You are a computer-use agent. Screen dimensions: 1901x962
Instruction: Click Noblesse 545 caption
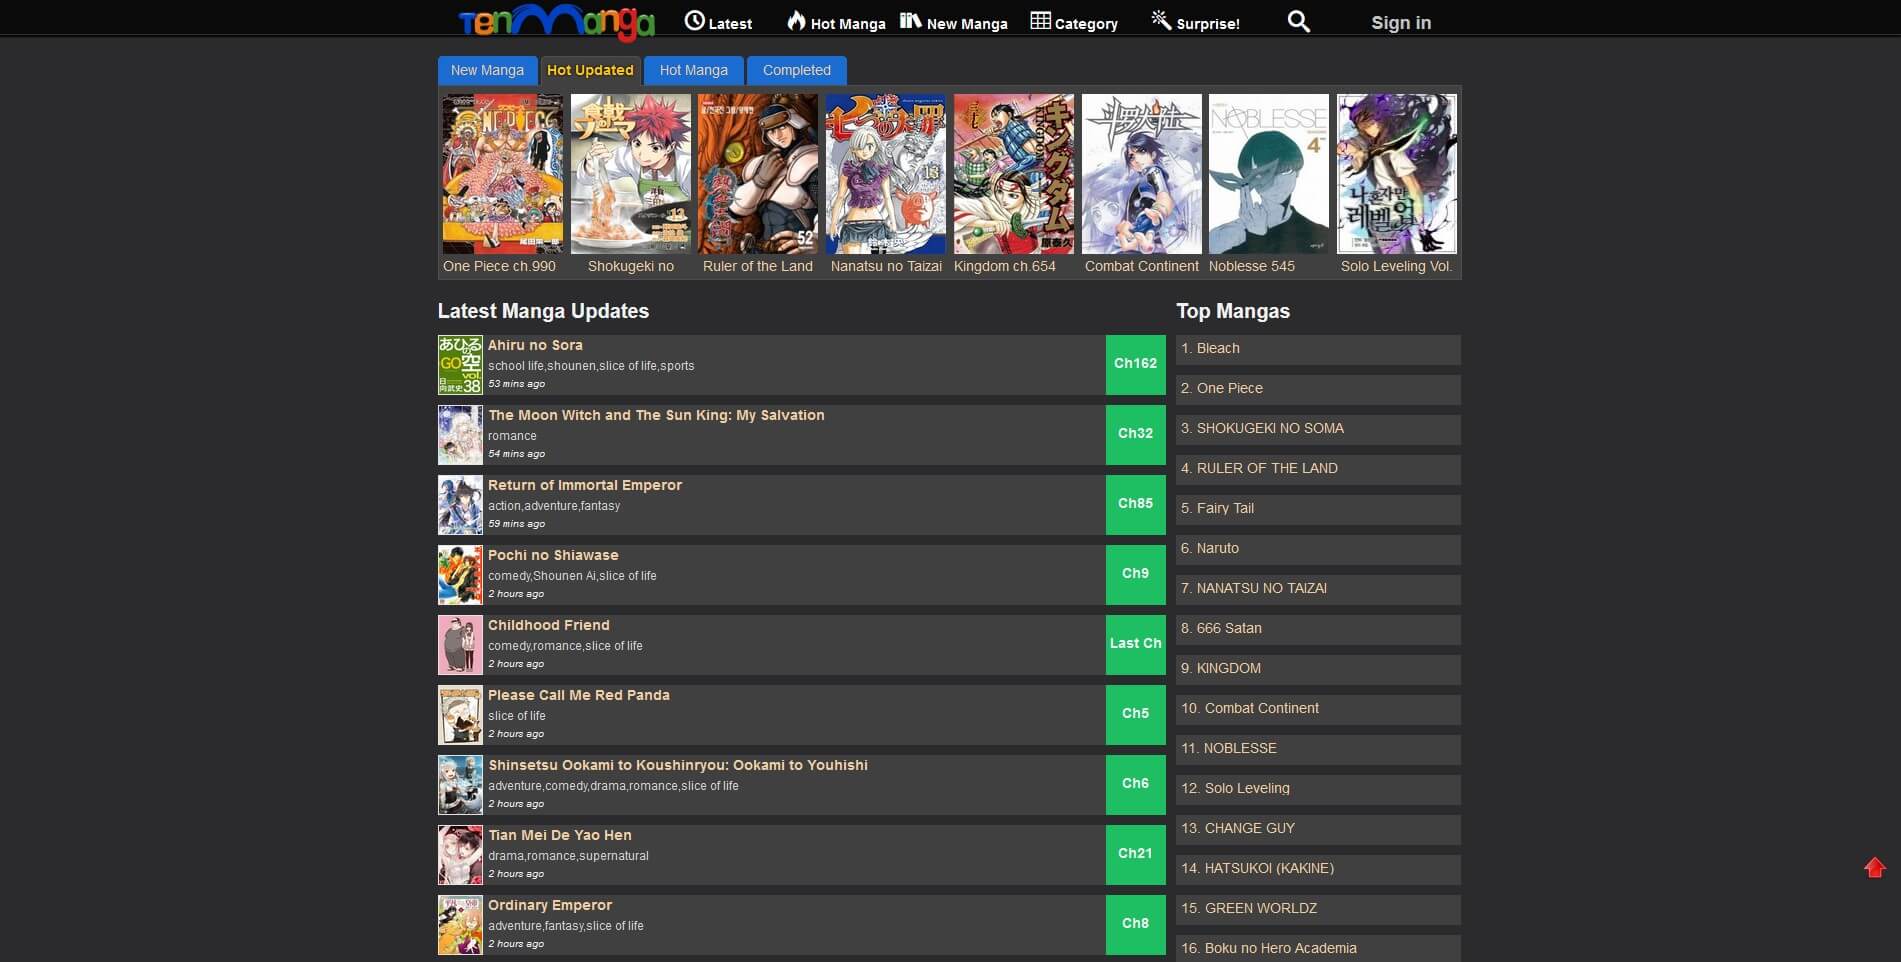tap(1252, 266)
